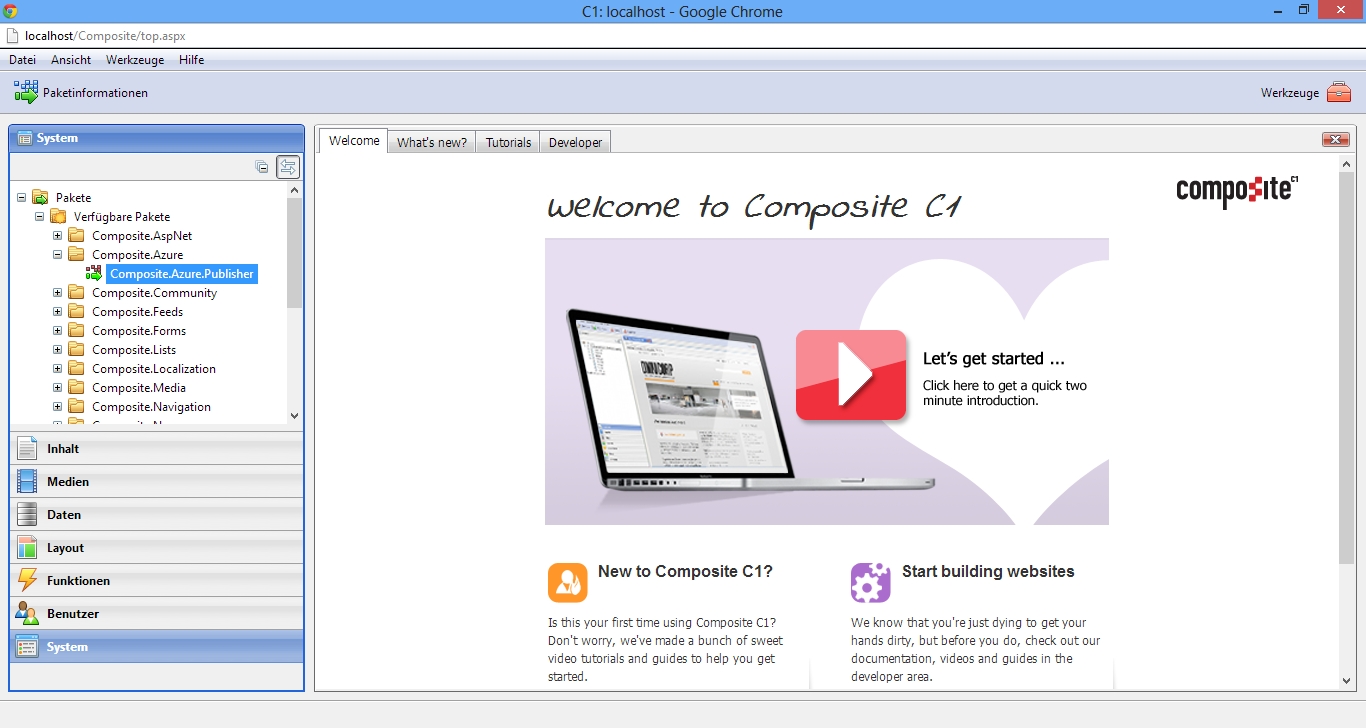Open the Benutzer perspective
Viewport: 1366px width, 728px height.
point(72,614)
